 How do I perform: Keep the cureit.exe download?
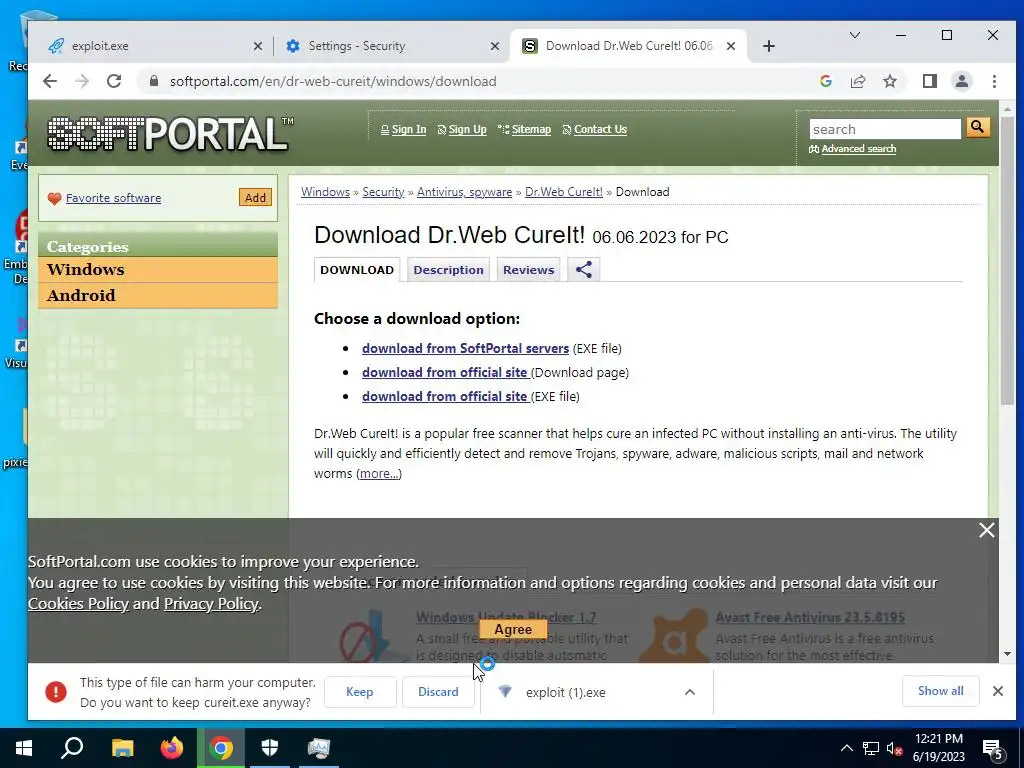(x=360, y=692)
